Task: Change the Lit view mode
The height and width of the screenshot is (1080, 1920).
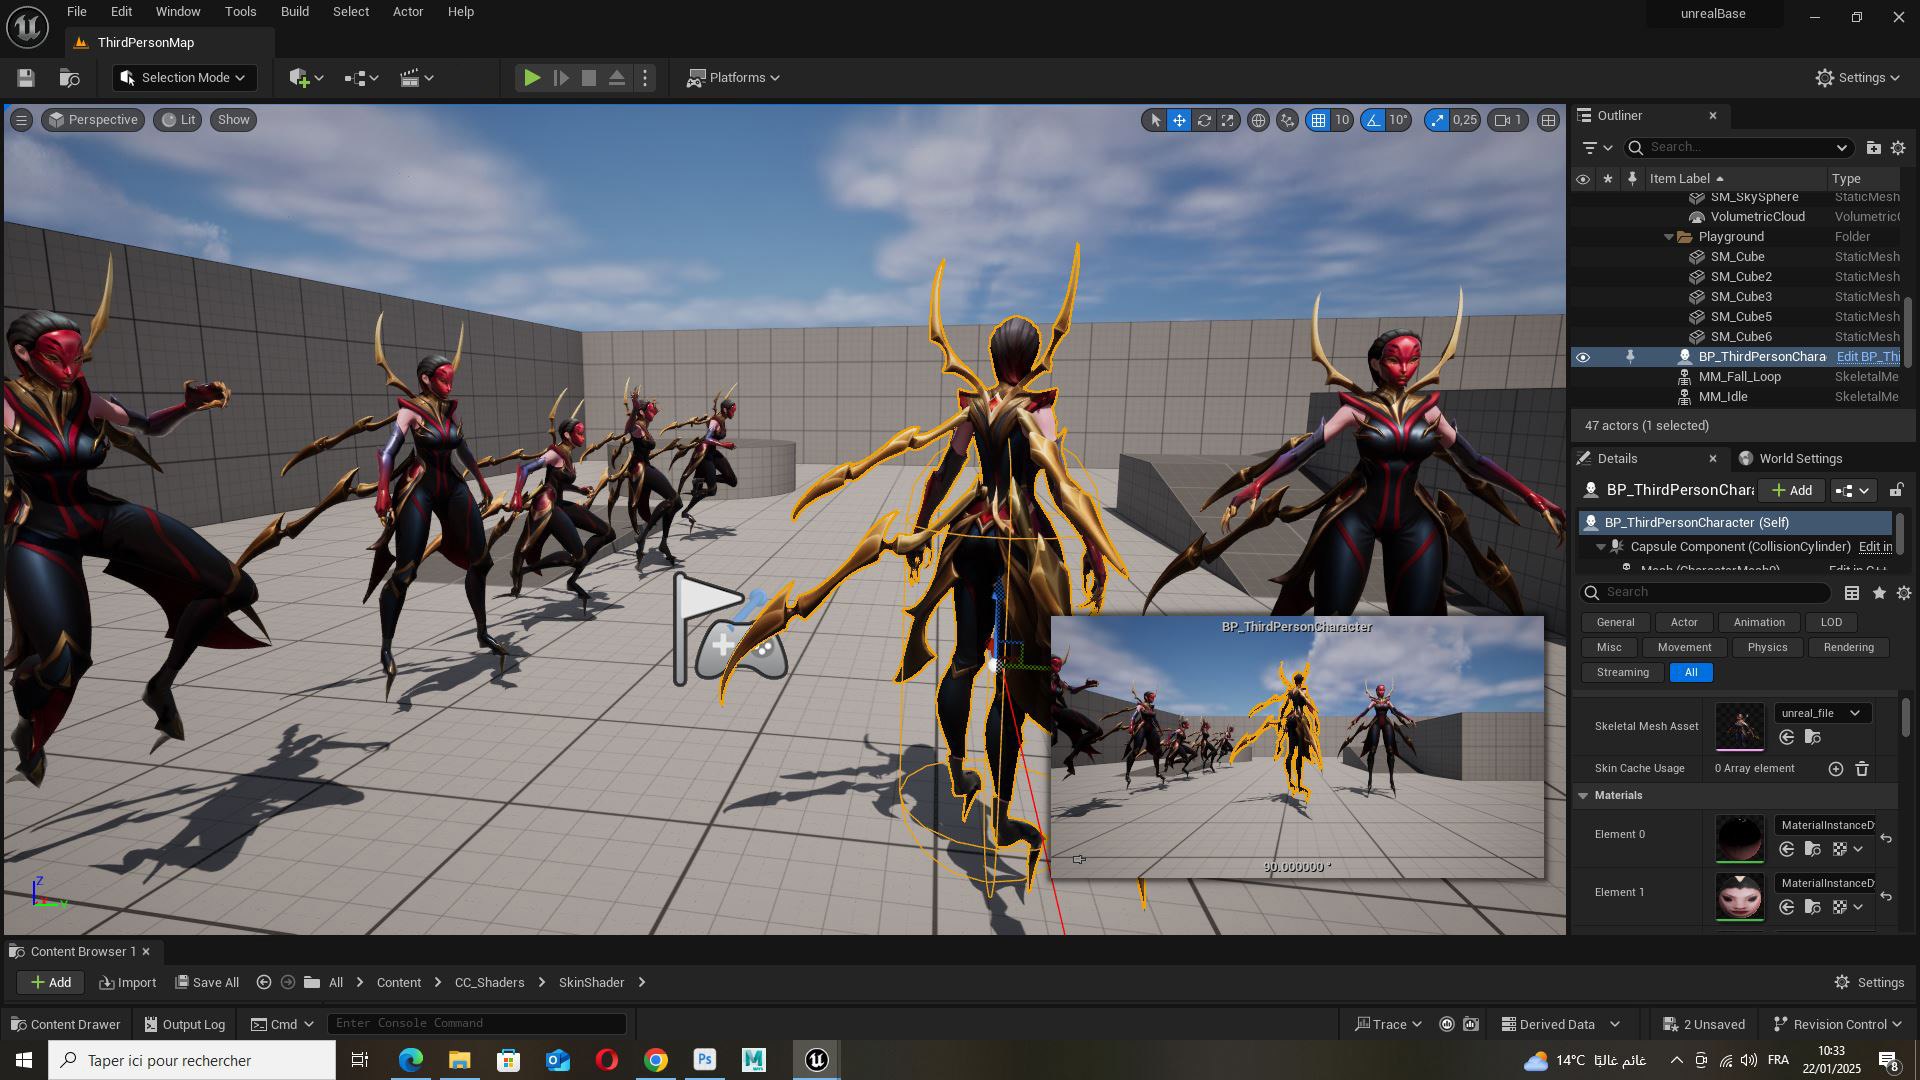Action: [179, 120]
